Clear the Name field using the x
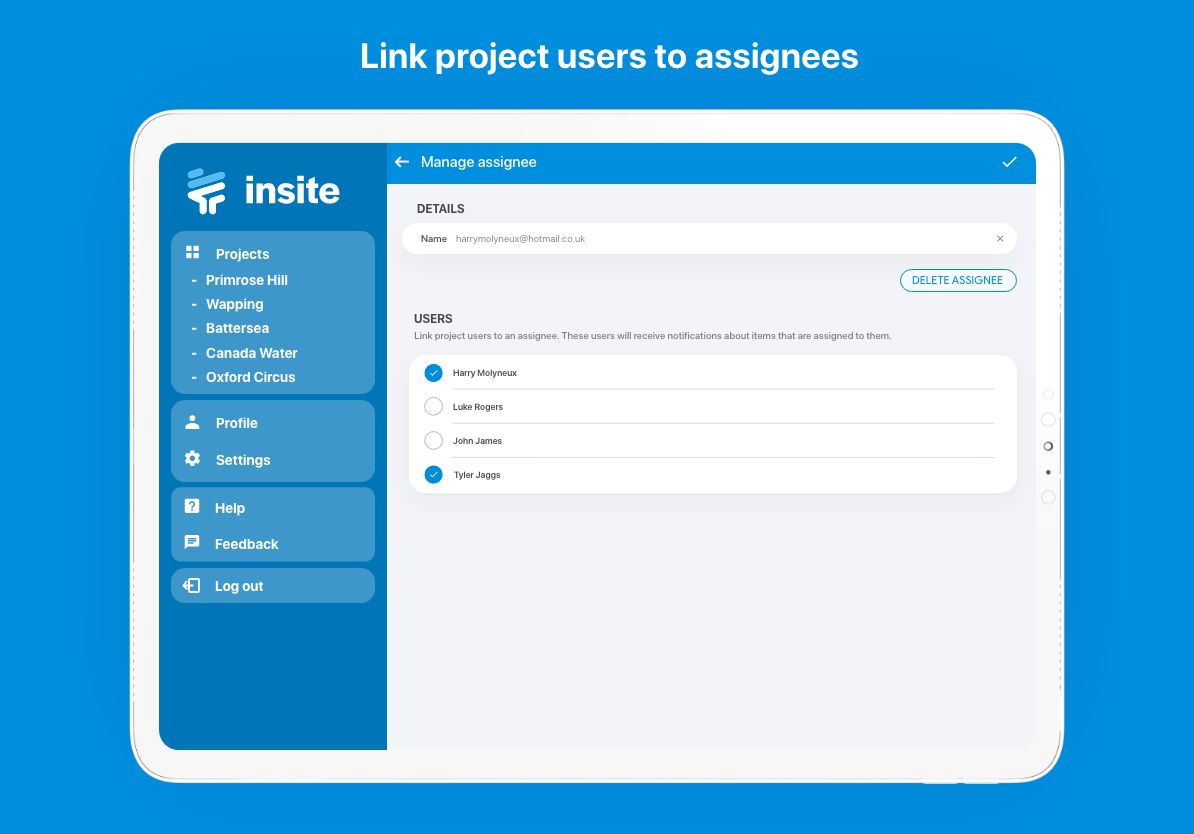 [x=999, y=238]
